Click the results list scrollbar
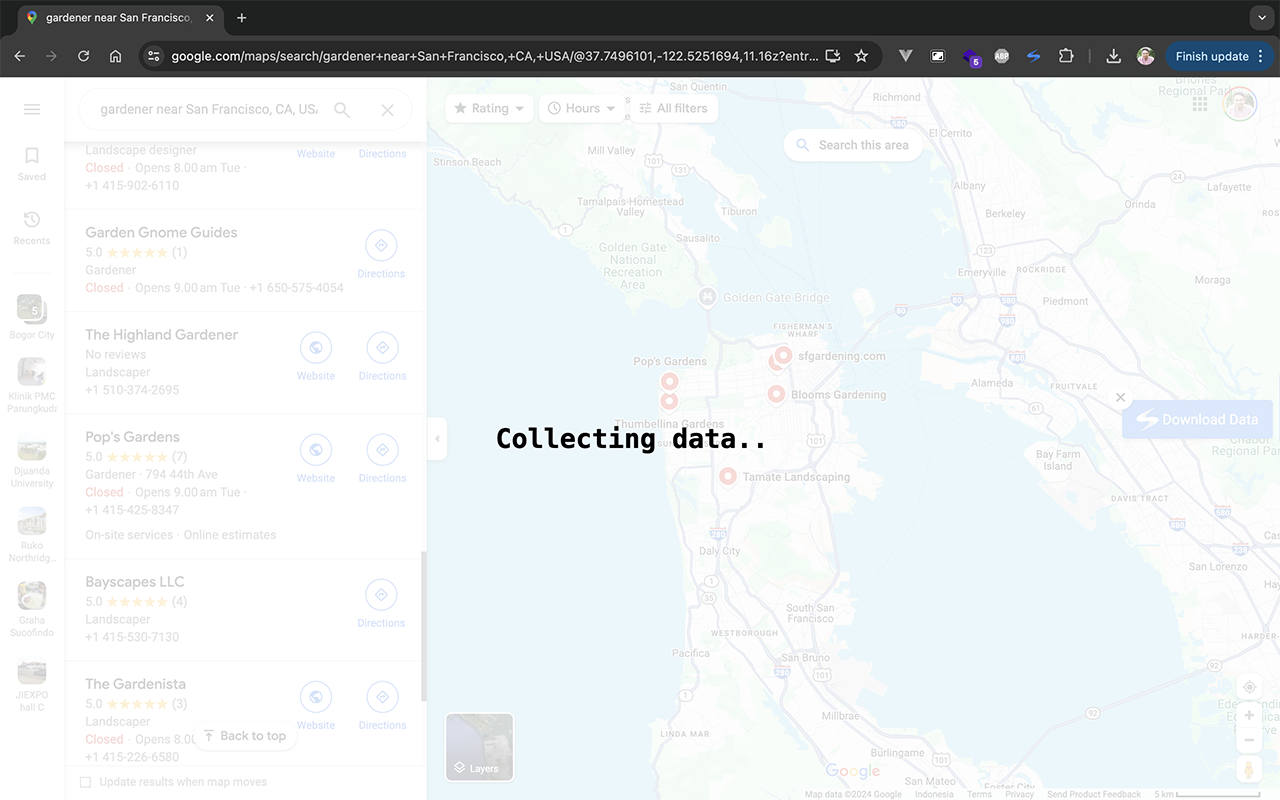Screen dimensions: 1280x800 tap(423, 627)
